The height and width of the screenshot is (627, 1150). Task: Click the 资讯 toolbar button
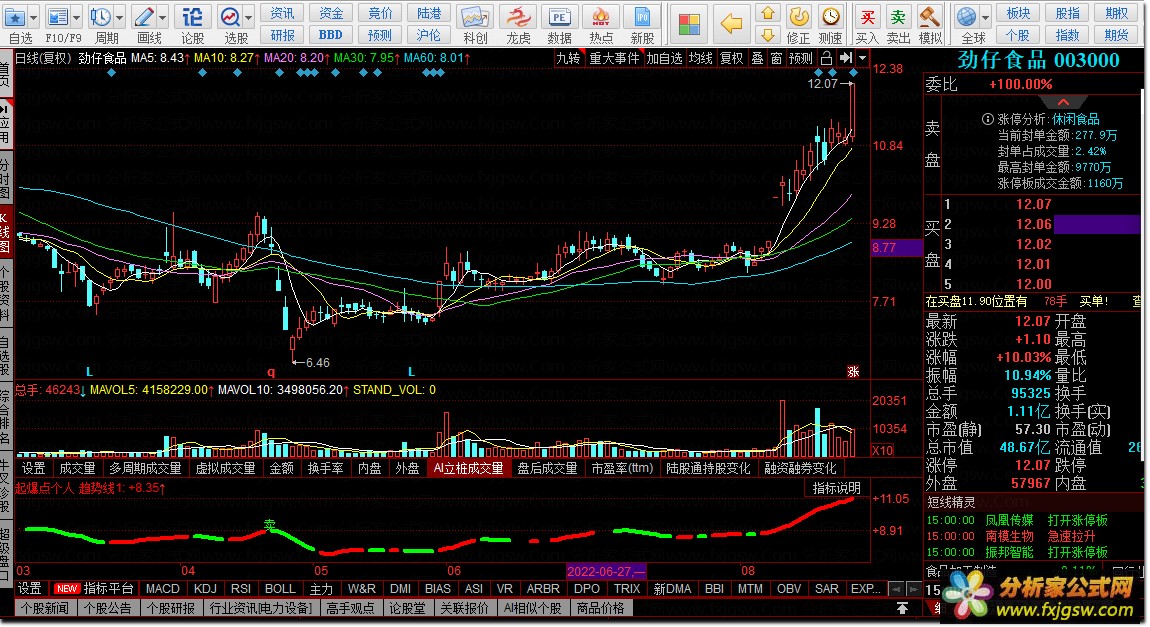click(282, 13)
